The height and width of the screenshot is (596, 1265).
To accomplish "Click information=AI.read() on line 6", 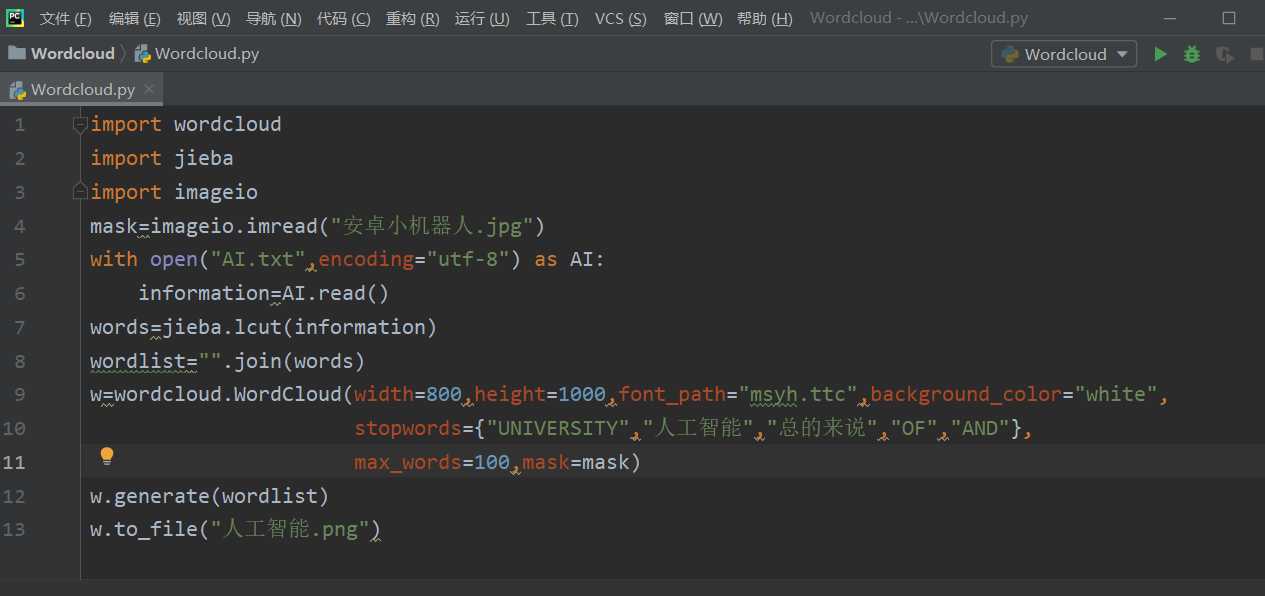I will (263, 294).
